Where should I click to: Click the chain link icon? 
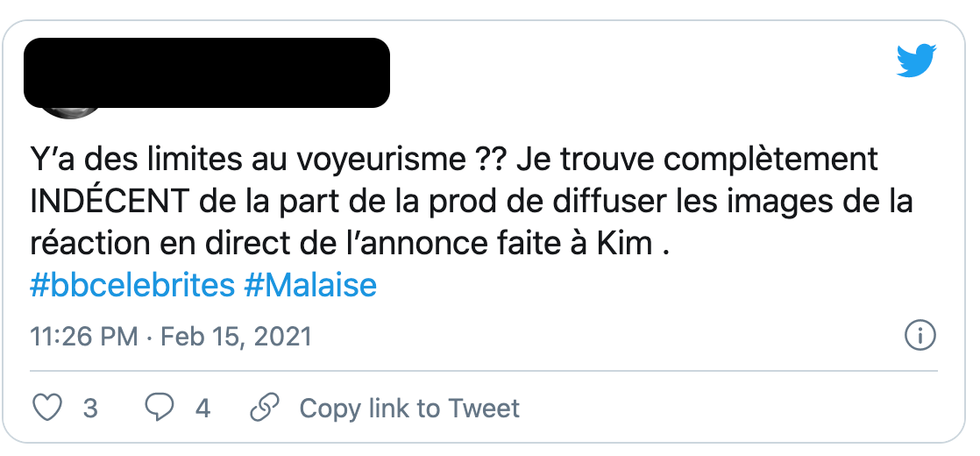(x=264, y=408)
